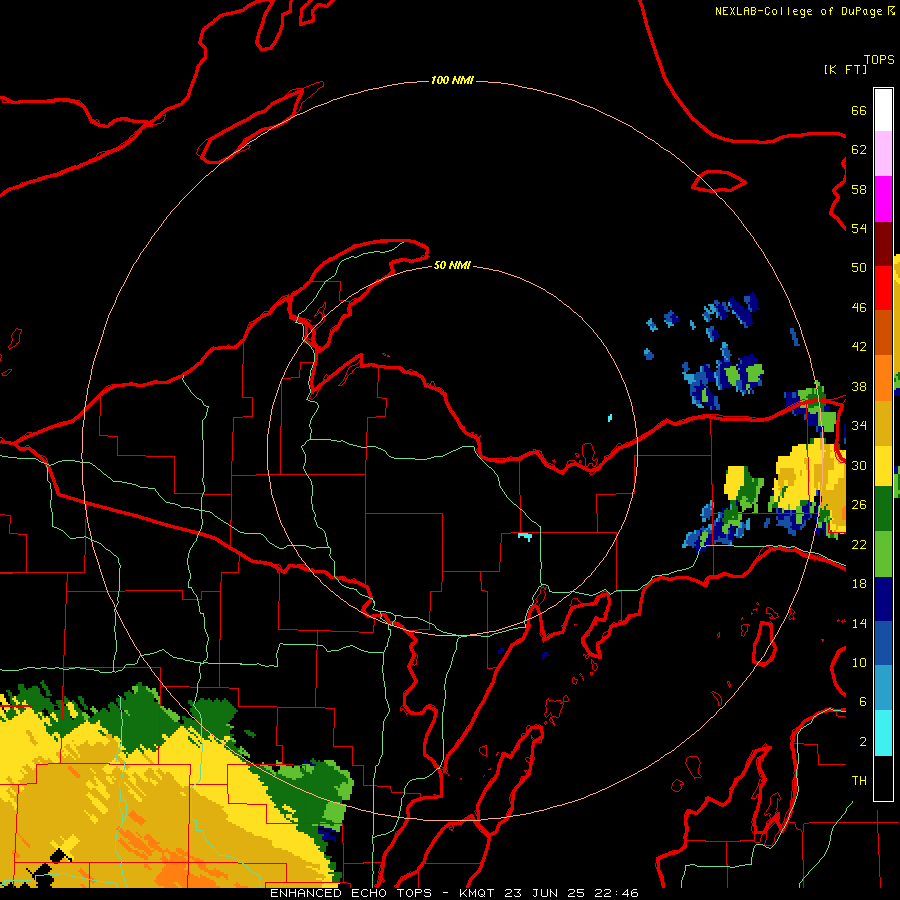Screen dimensions: 900x900
Task: Click the dark orange legend swatch between 42 and 46
Action: 883,332
